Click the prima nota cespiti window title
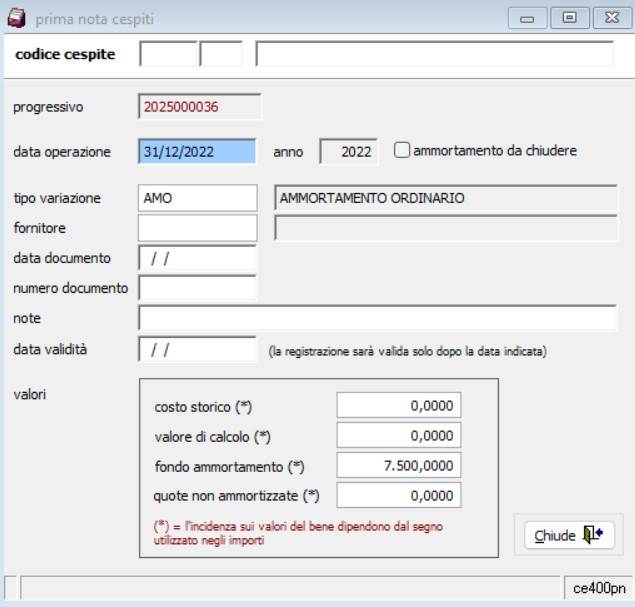Viewport: 635px width, 607px height. pos(95,19)
